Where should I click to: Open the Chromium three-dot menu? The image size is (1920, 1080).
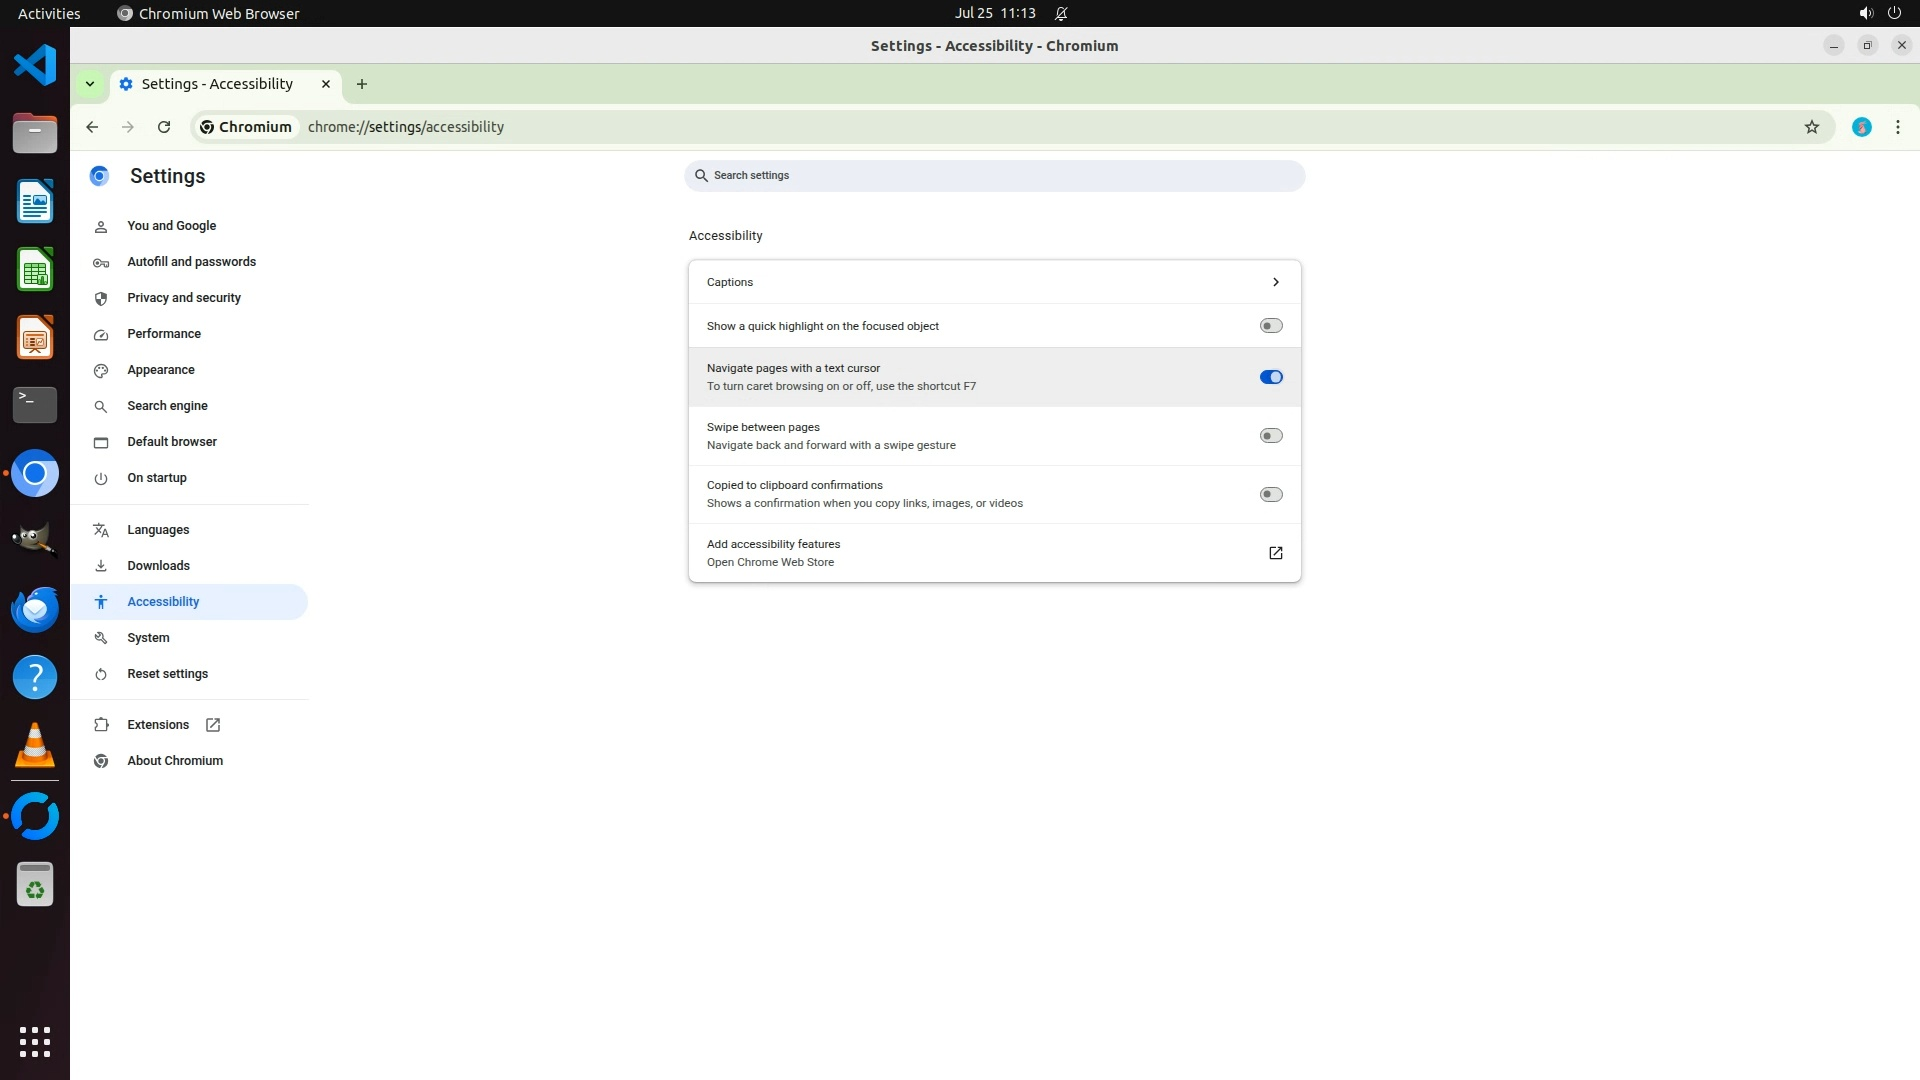(x=1897, y=127)
